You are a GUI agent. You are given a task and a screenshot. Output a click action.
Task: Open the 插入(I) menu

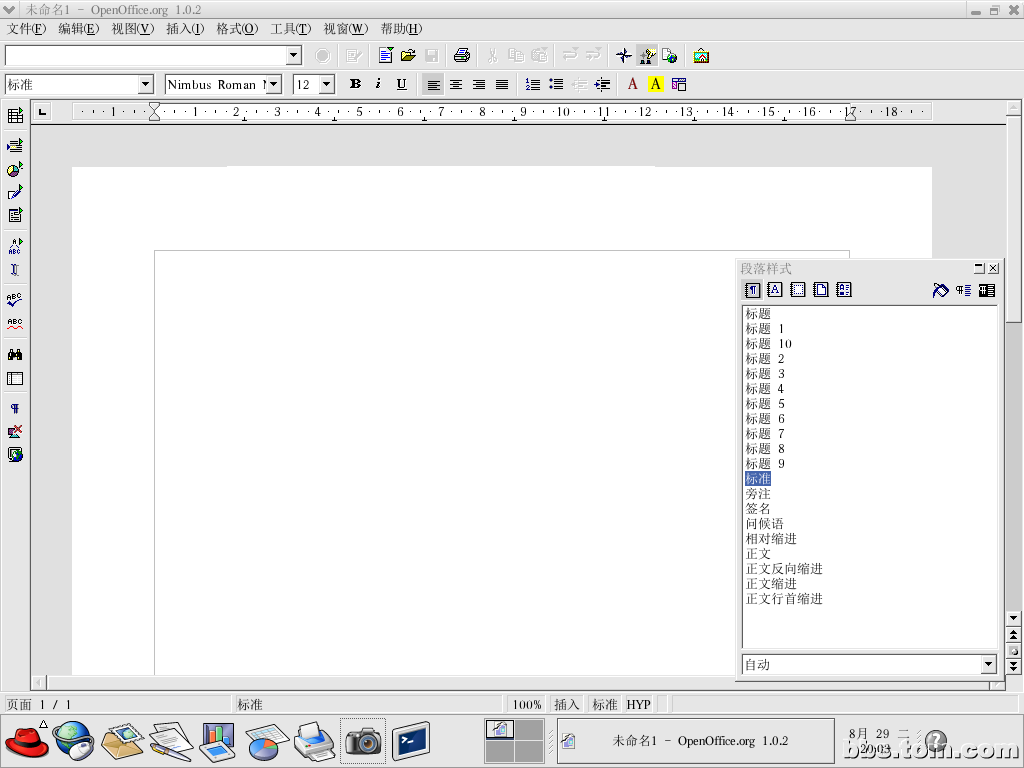(184, 29)
